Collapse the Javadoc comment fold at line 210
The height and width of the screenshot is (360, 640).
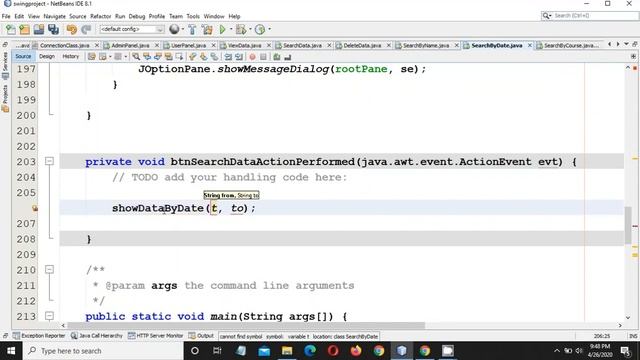49,269
